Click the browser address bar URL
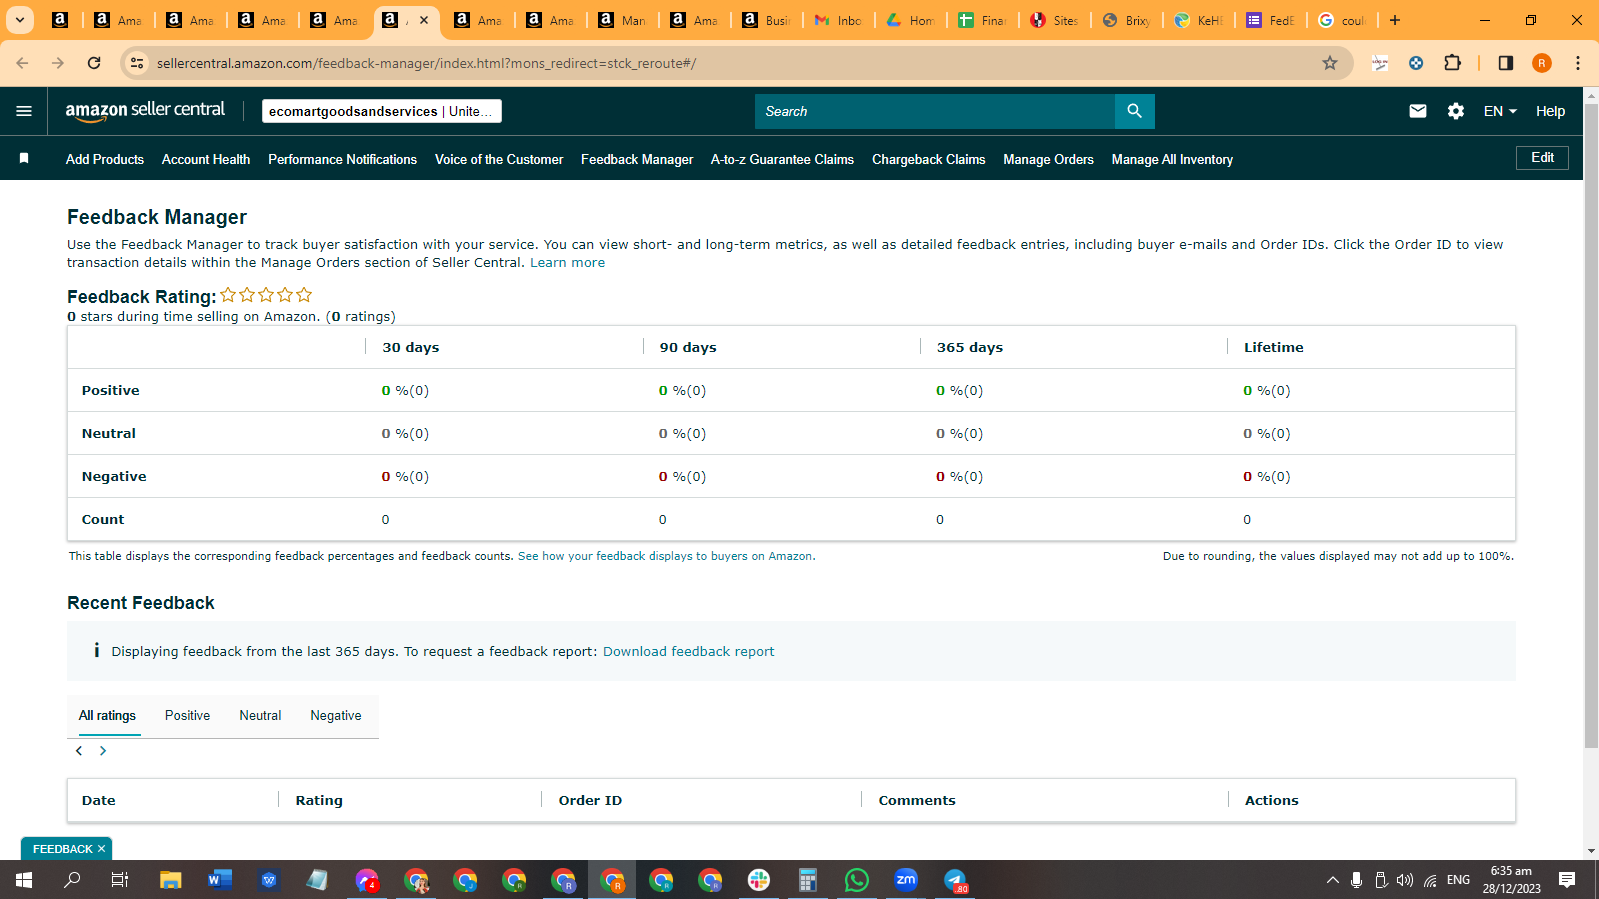This screenshot has width=1599, height=899. pos(426,63)
